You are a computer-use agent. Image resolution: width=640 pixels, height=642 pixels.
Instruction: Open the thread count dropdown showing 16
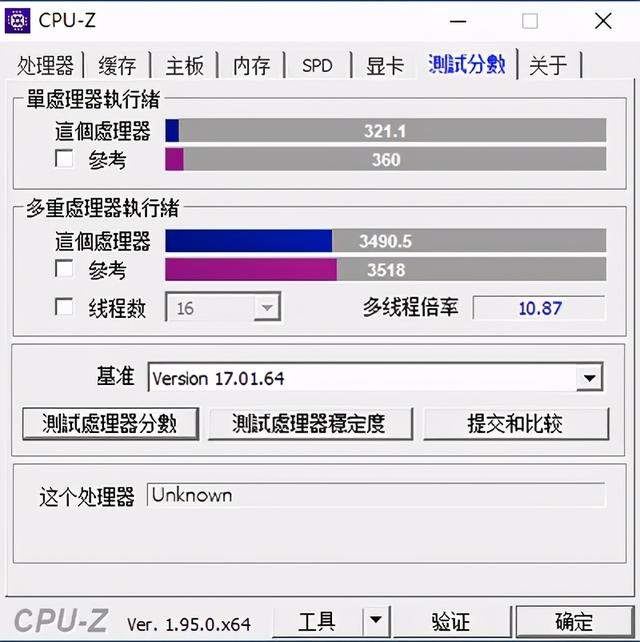tap(223, 307)
